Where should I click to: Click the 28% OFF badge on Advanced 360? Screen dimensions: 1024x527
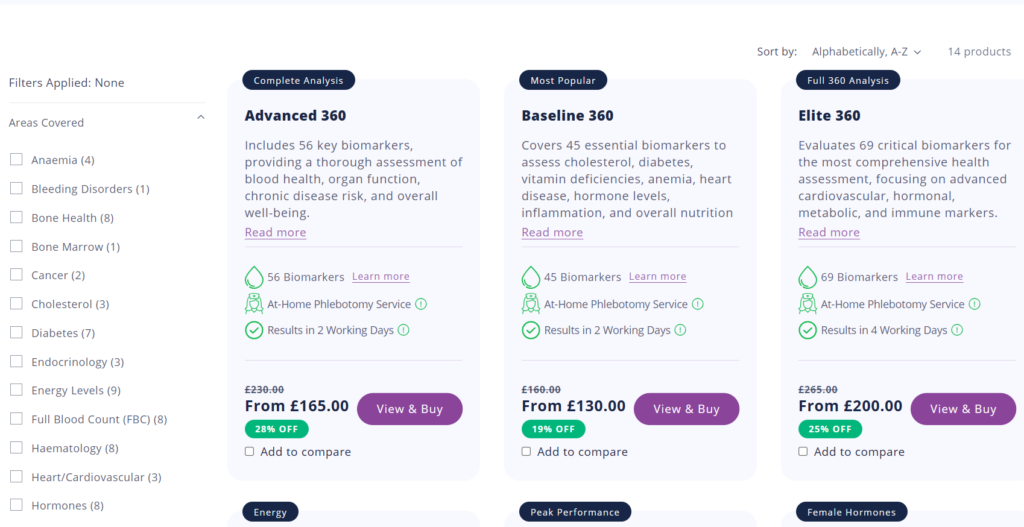click(277, 429)
